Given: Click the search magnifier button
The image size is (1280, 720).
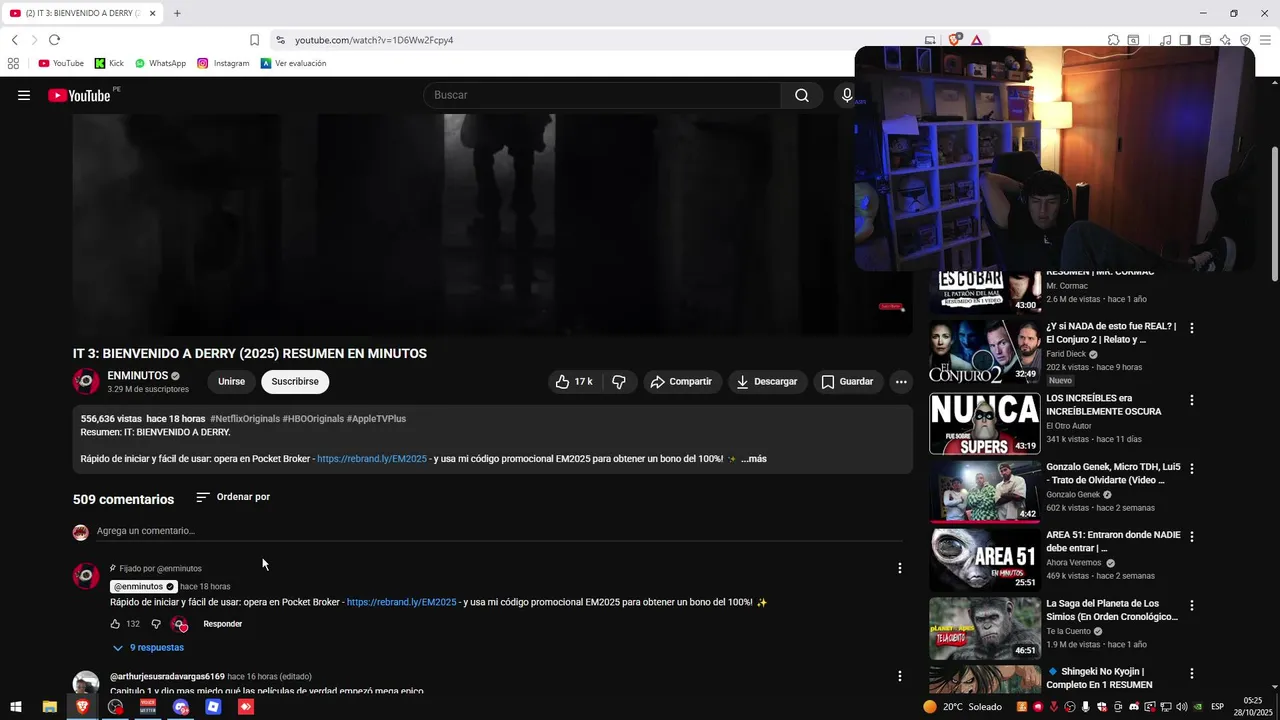Looking at the screenshot, I should click(802, 95).
